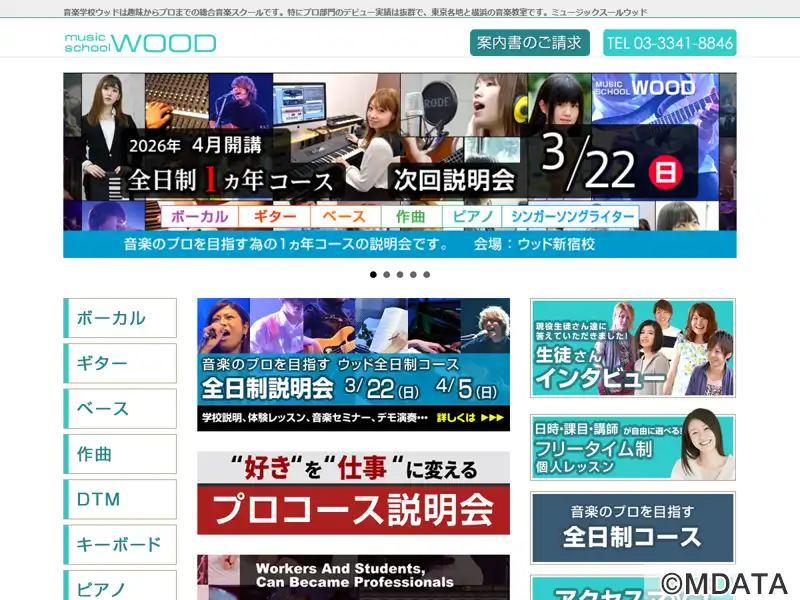Open the ギター sidebar menu item
Screen dimensions: 800x600
[120, 363]
